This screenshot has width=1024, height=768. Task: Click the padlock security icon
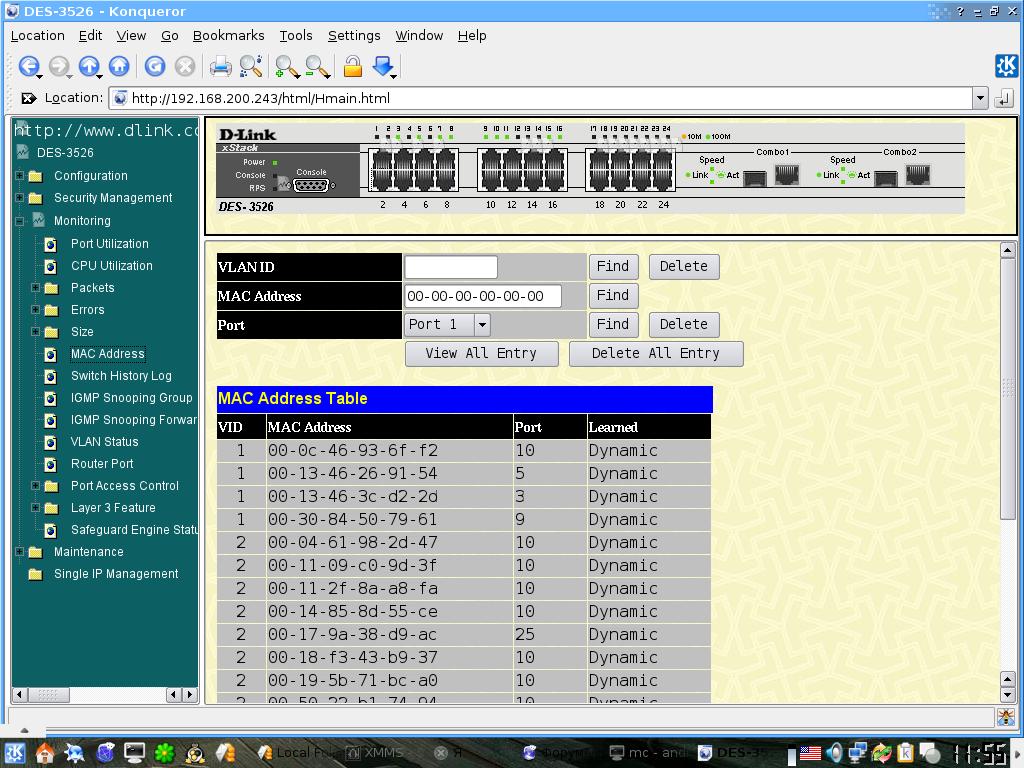coord(352,67)
